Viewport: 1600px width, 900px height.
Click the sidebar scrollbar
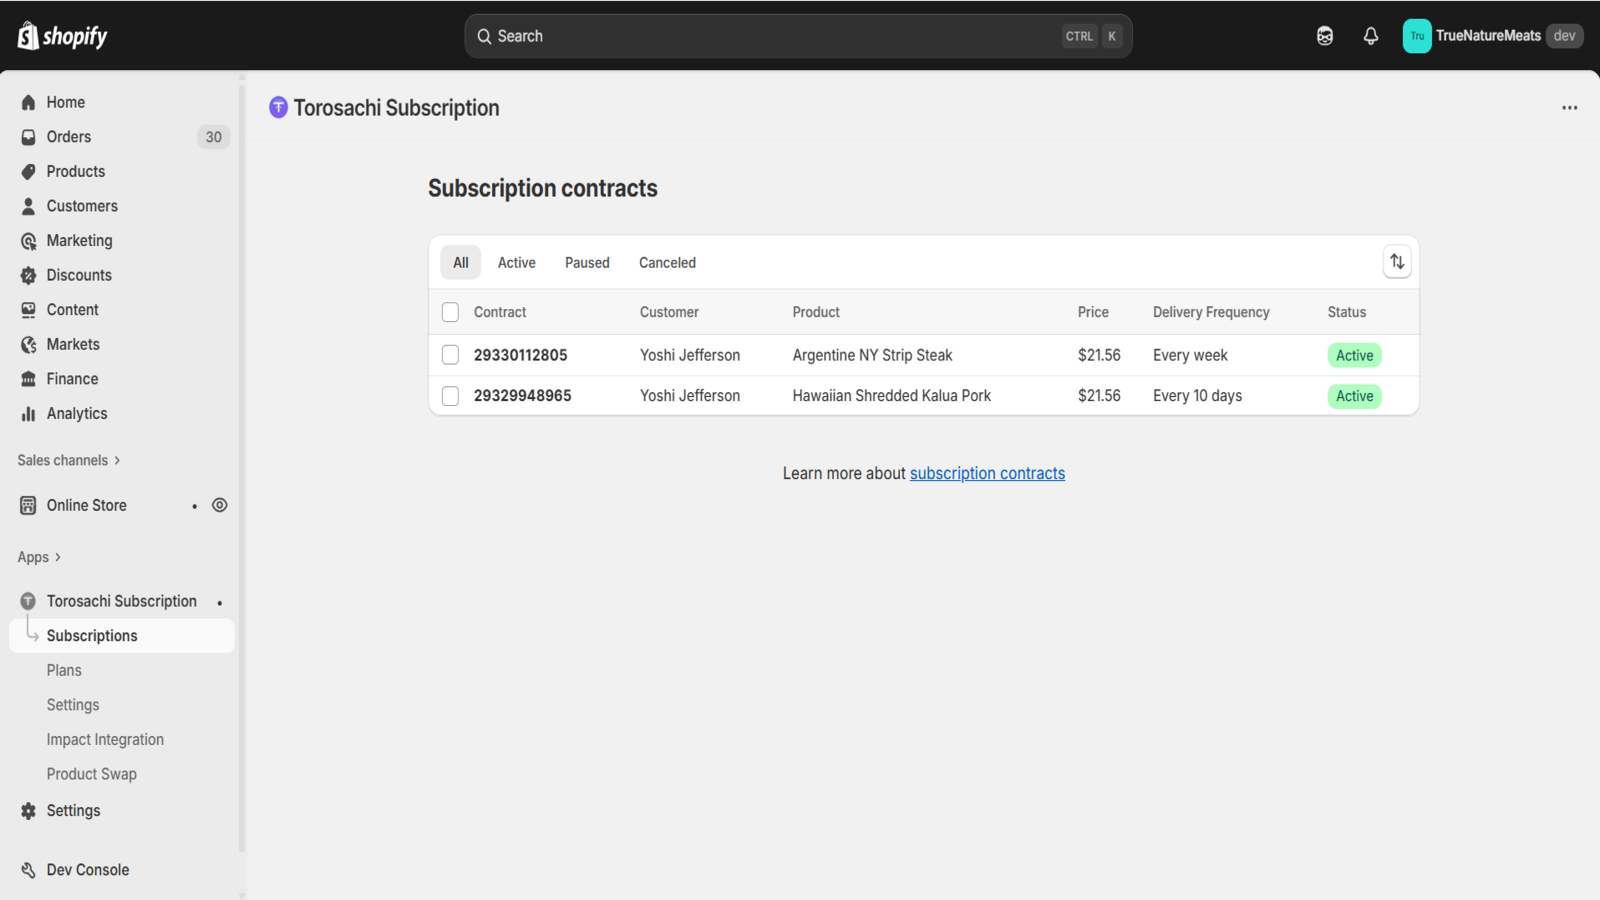pos(241,470)
